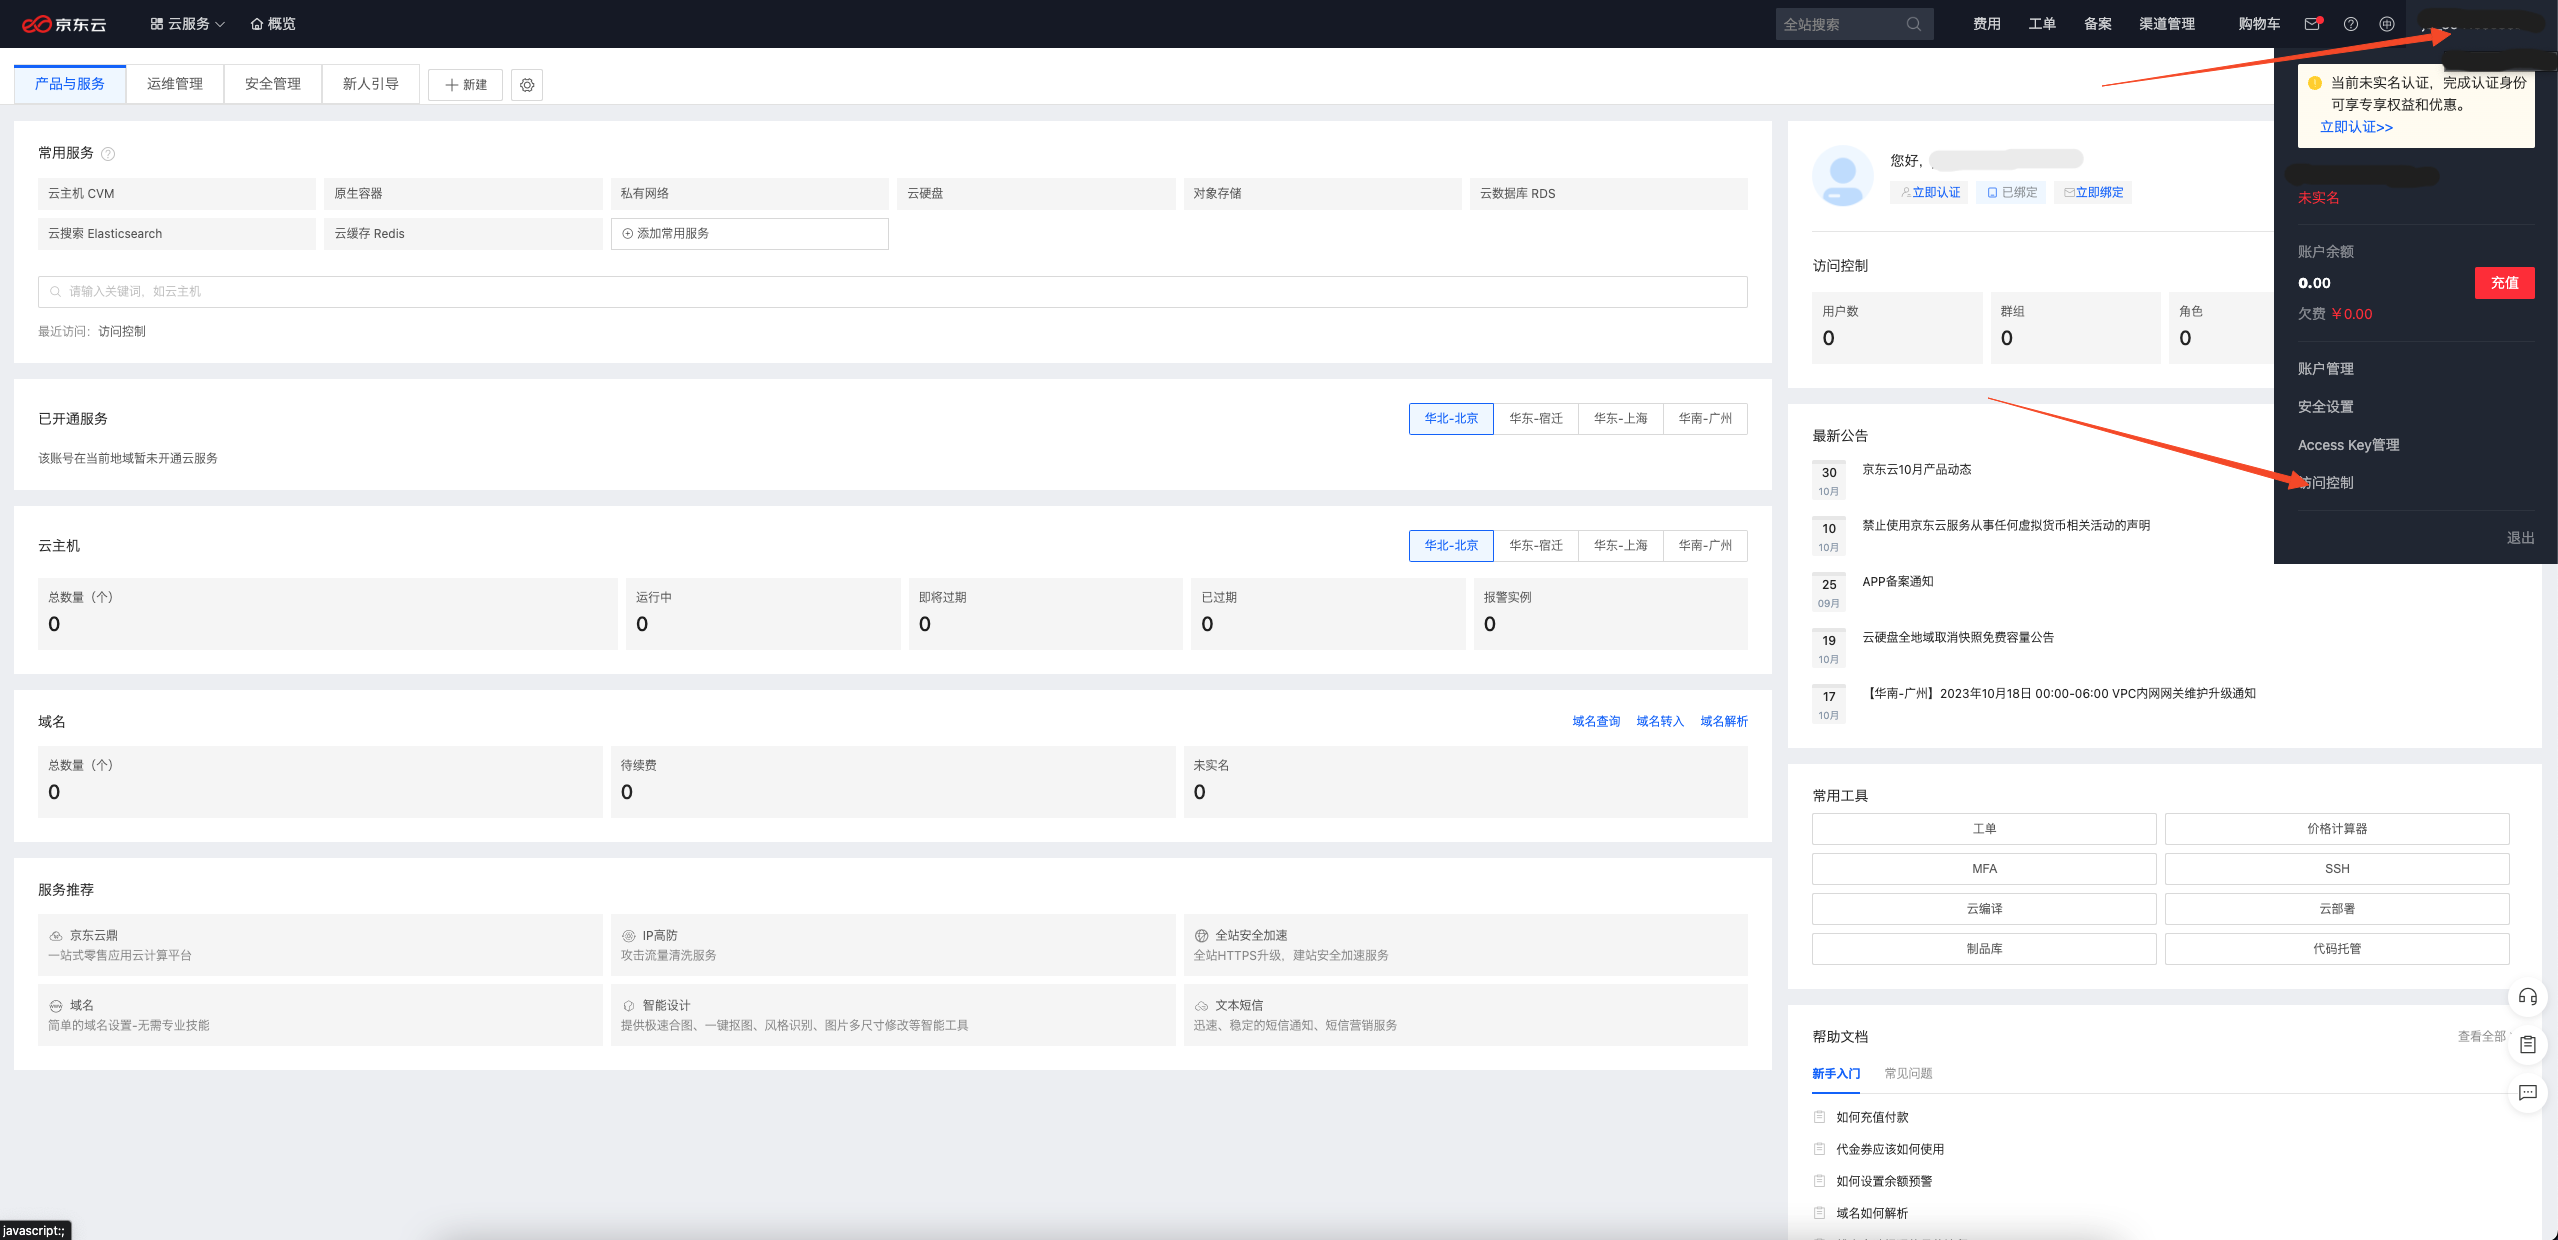This screenshot has width=2558, height=1240.
Task: Click the chat feedback floating icon
Action: click(2527, 1093)
